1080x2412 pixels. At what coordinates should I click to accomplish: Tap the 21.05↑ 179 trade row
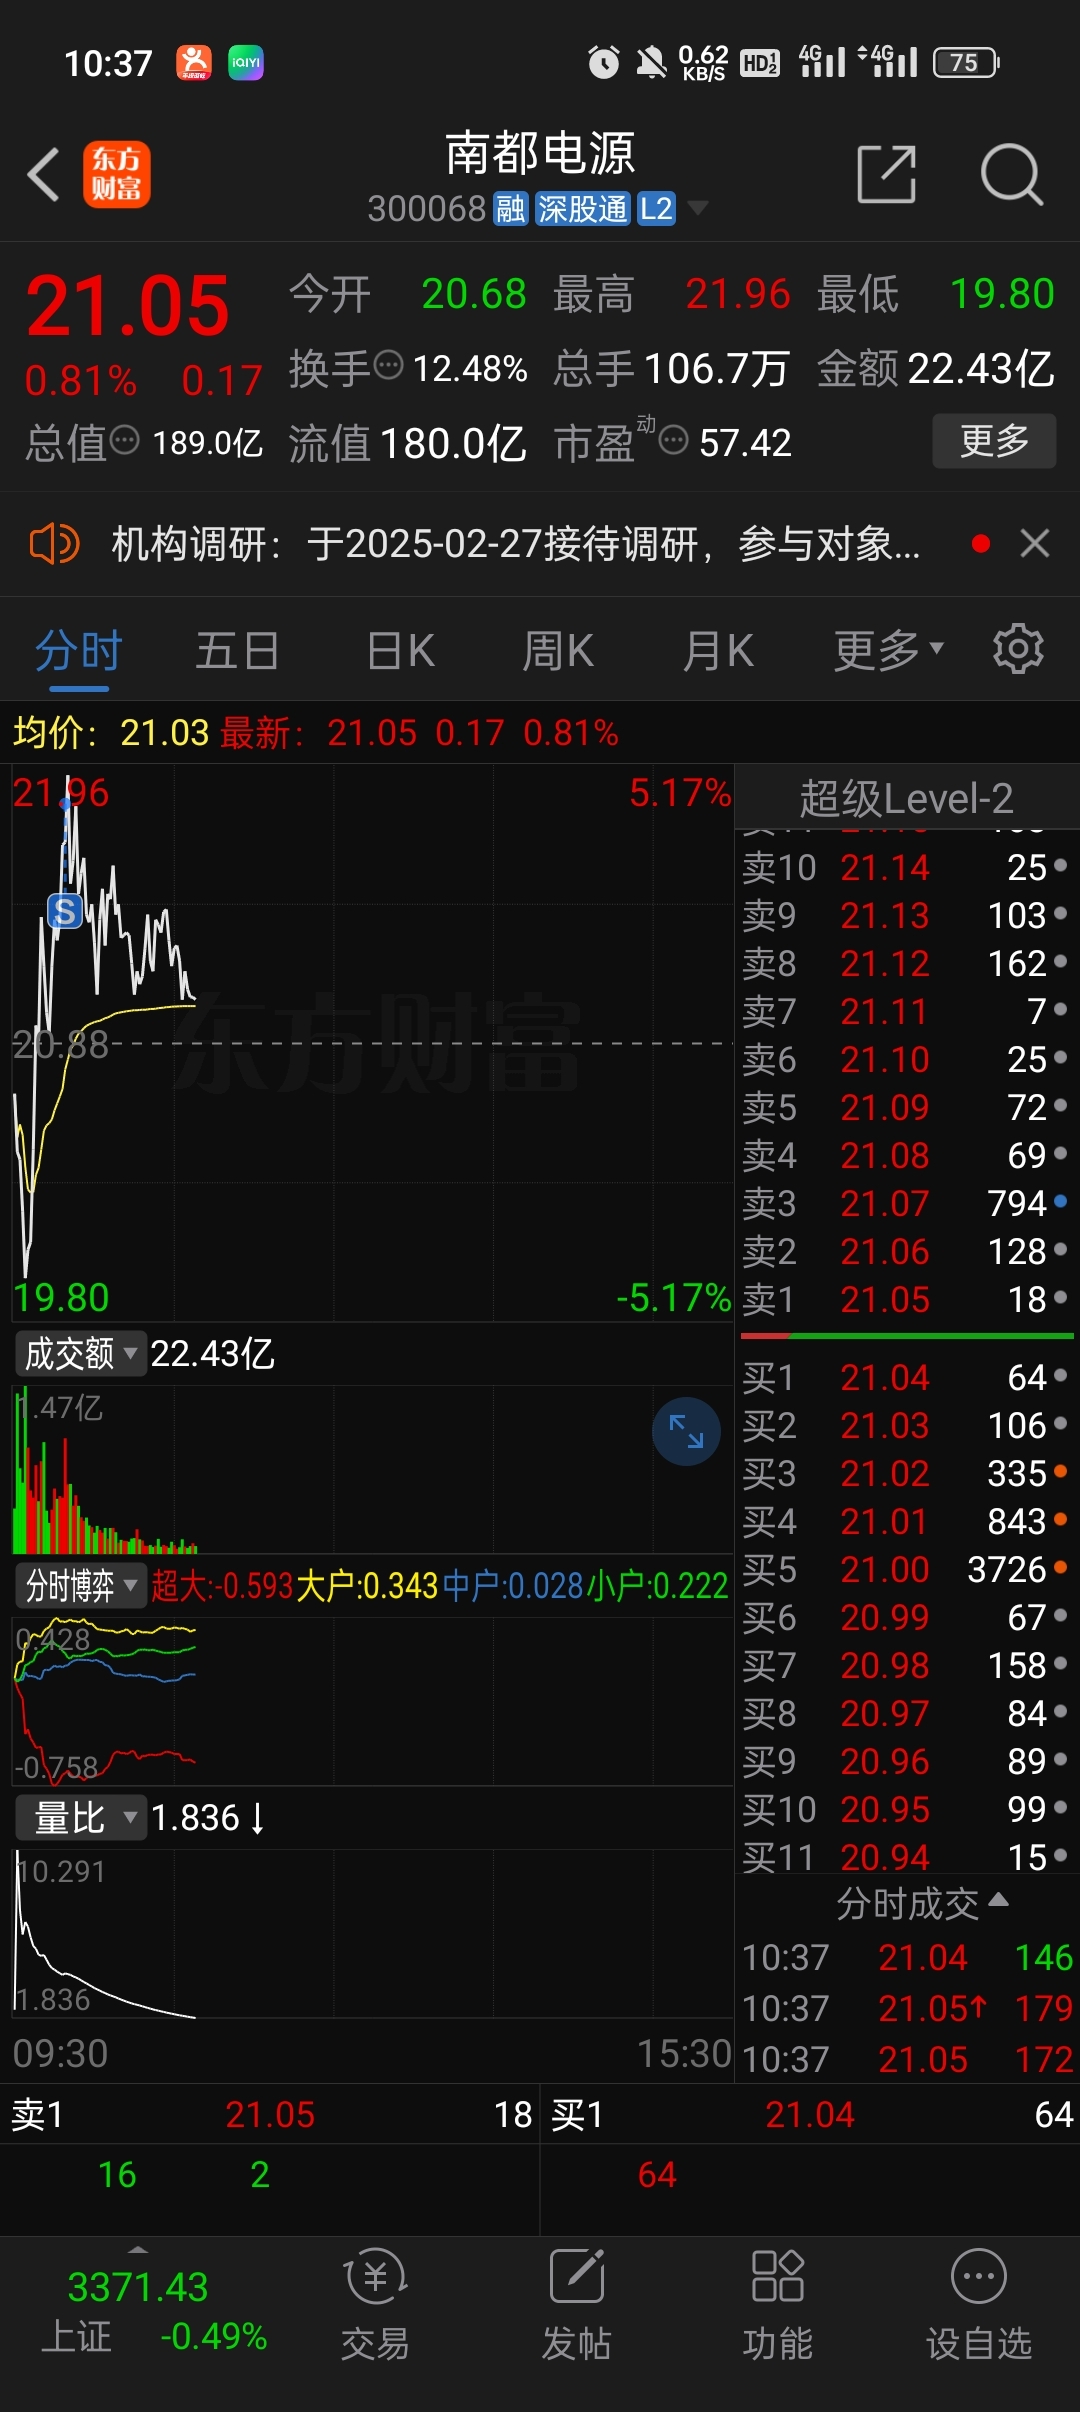click(x=908, y=2008)
